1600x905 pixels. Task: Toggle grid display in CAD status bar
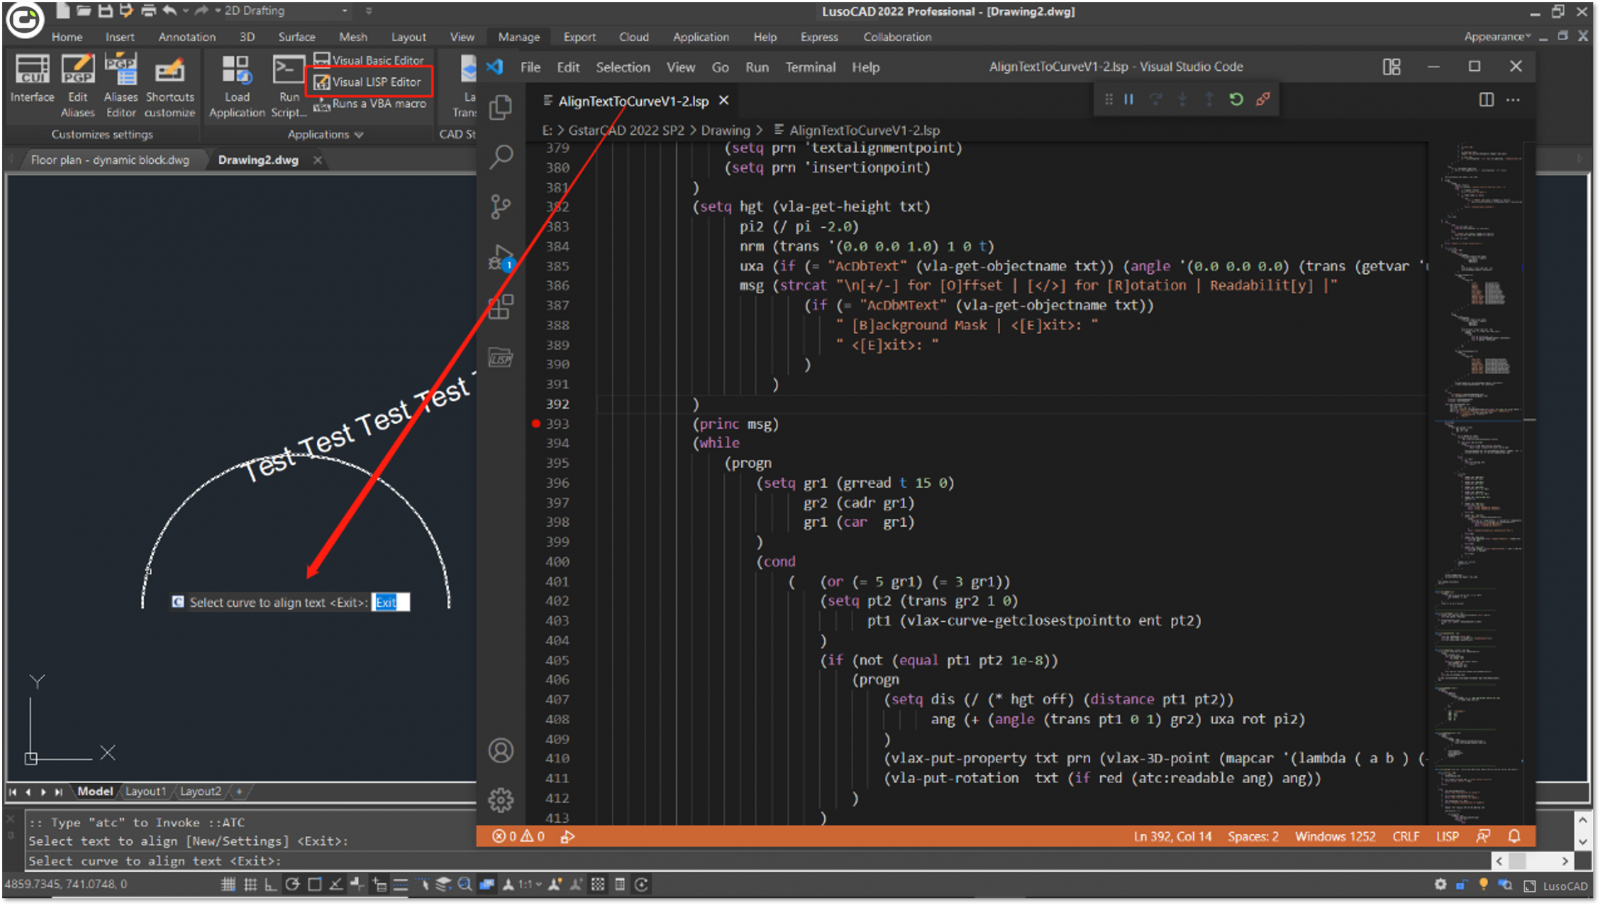tap(229, 884)
